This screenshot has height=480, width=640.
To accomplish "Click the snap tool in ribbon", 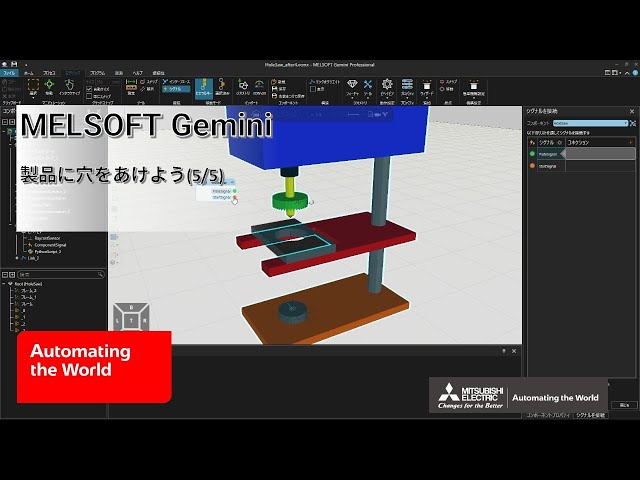I will click(149, 82).
